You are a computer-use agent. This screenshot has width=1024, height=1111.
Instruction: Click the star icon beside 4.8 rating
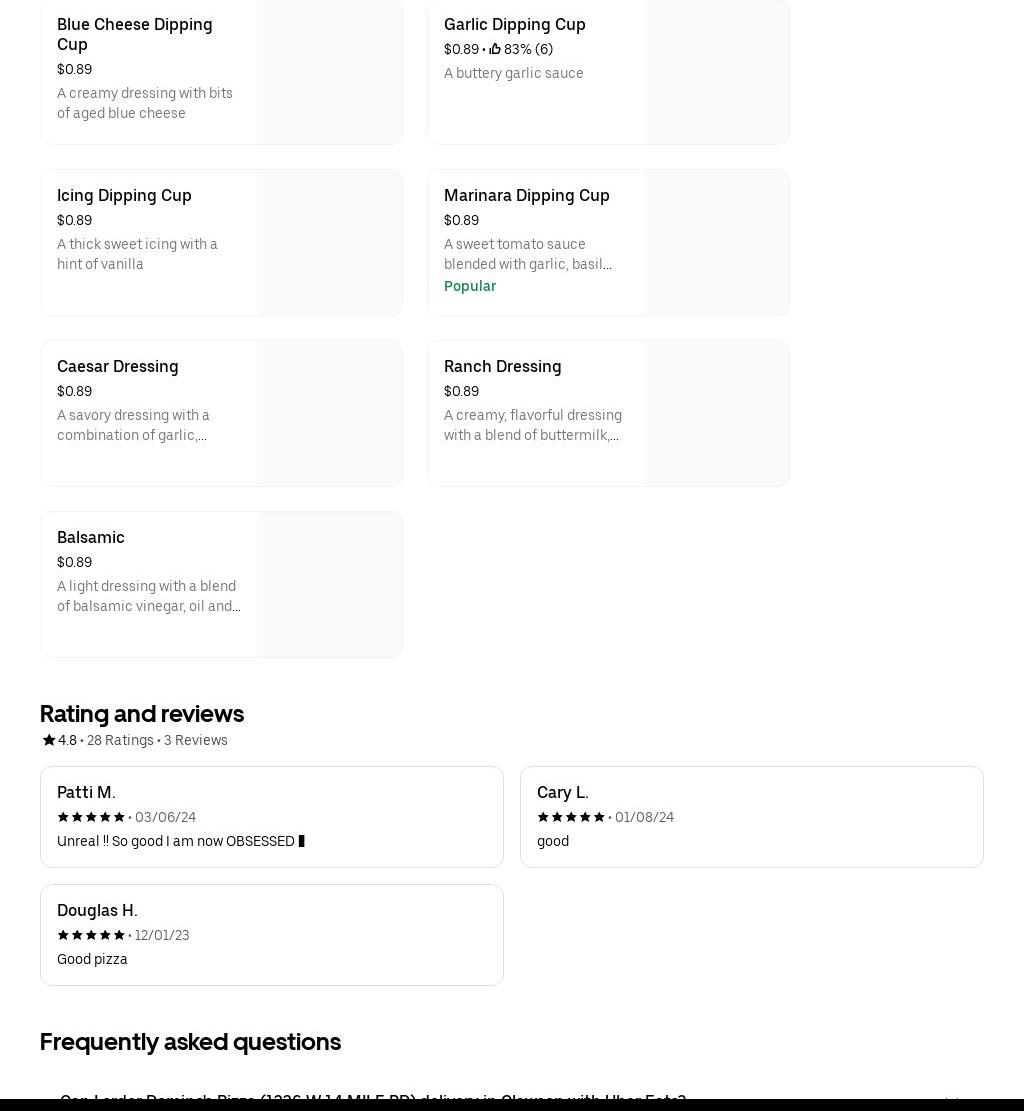(x=48, y=740)
